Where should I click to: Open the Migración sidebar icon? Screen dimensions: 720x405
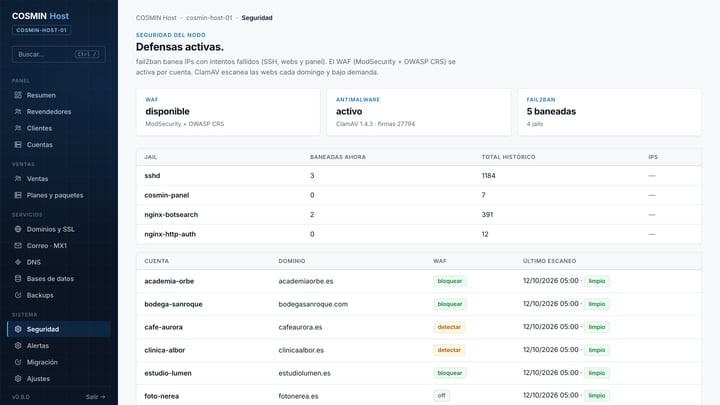[18, 362]
